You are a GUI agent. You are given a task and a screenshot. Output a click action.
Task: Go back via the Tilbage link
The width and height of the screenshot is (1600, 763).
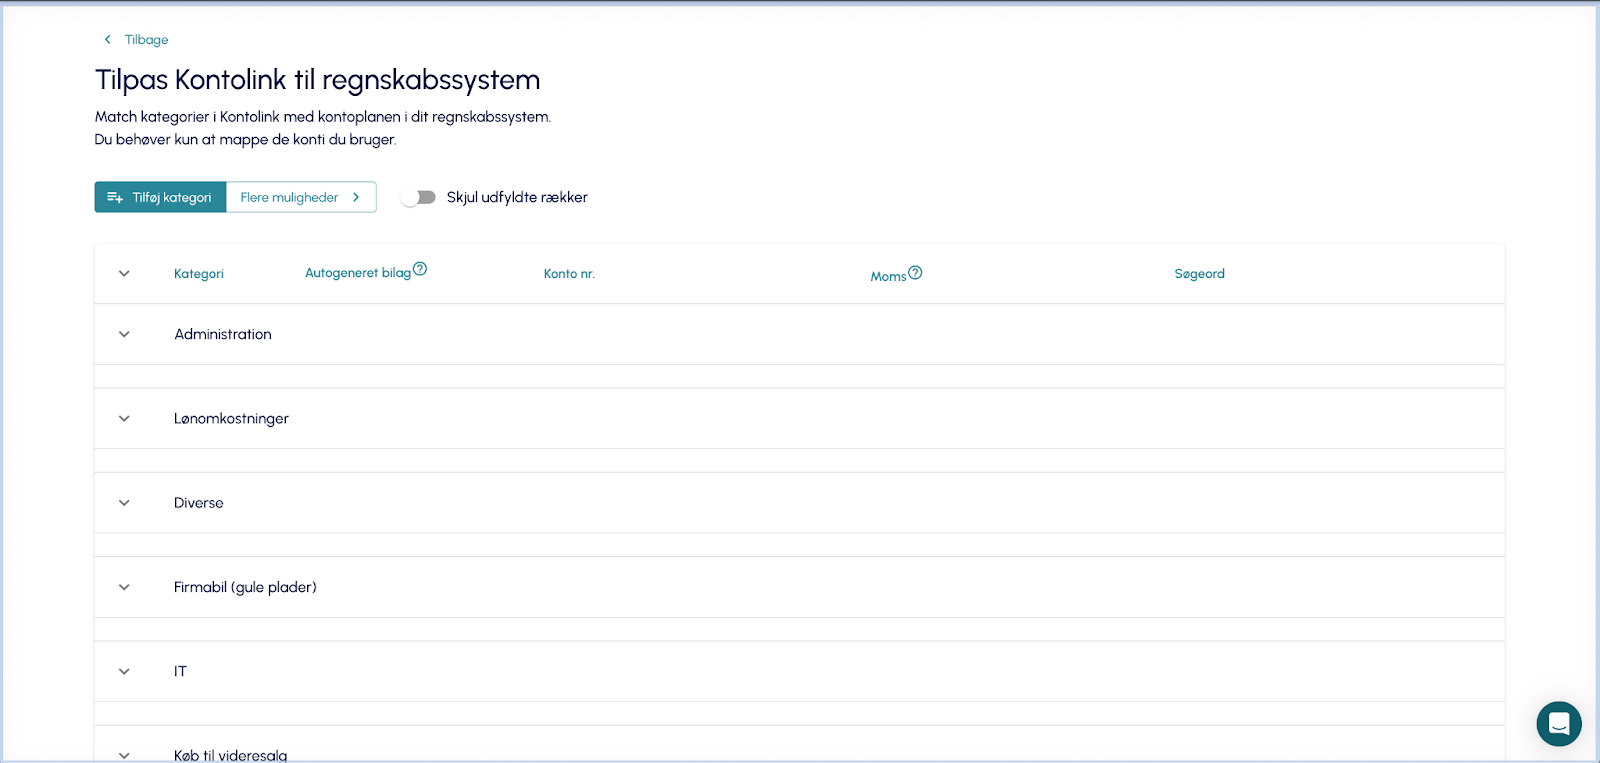[x=146, y=40]
